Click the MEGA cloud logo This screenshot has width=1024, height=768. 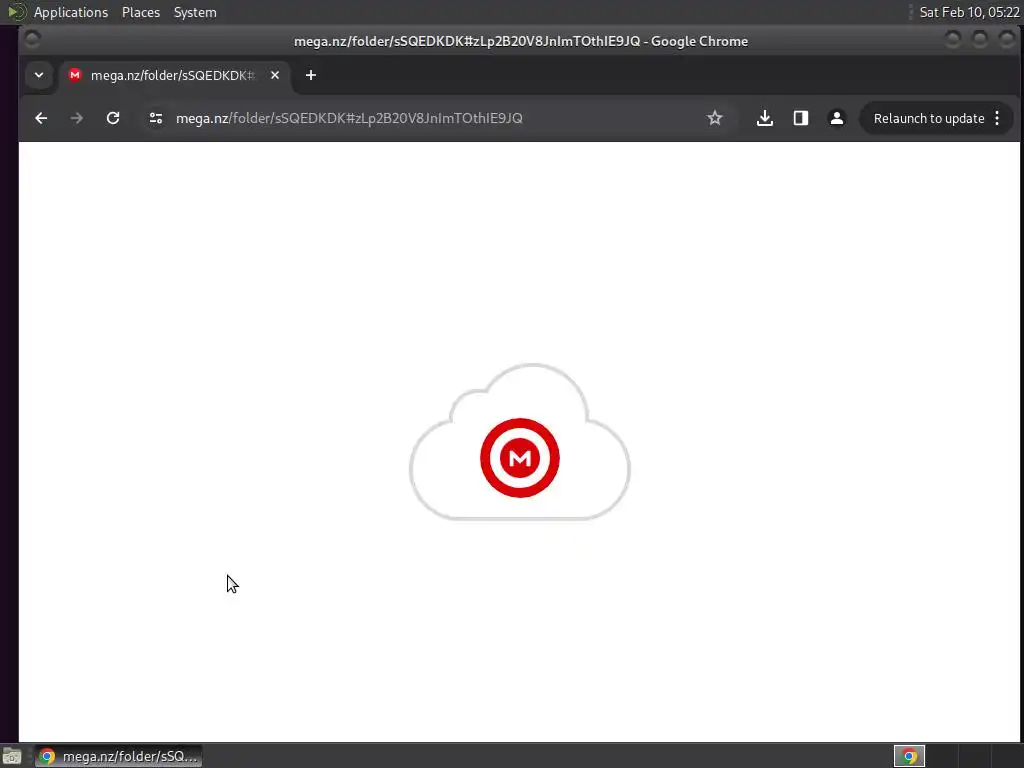520,442
